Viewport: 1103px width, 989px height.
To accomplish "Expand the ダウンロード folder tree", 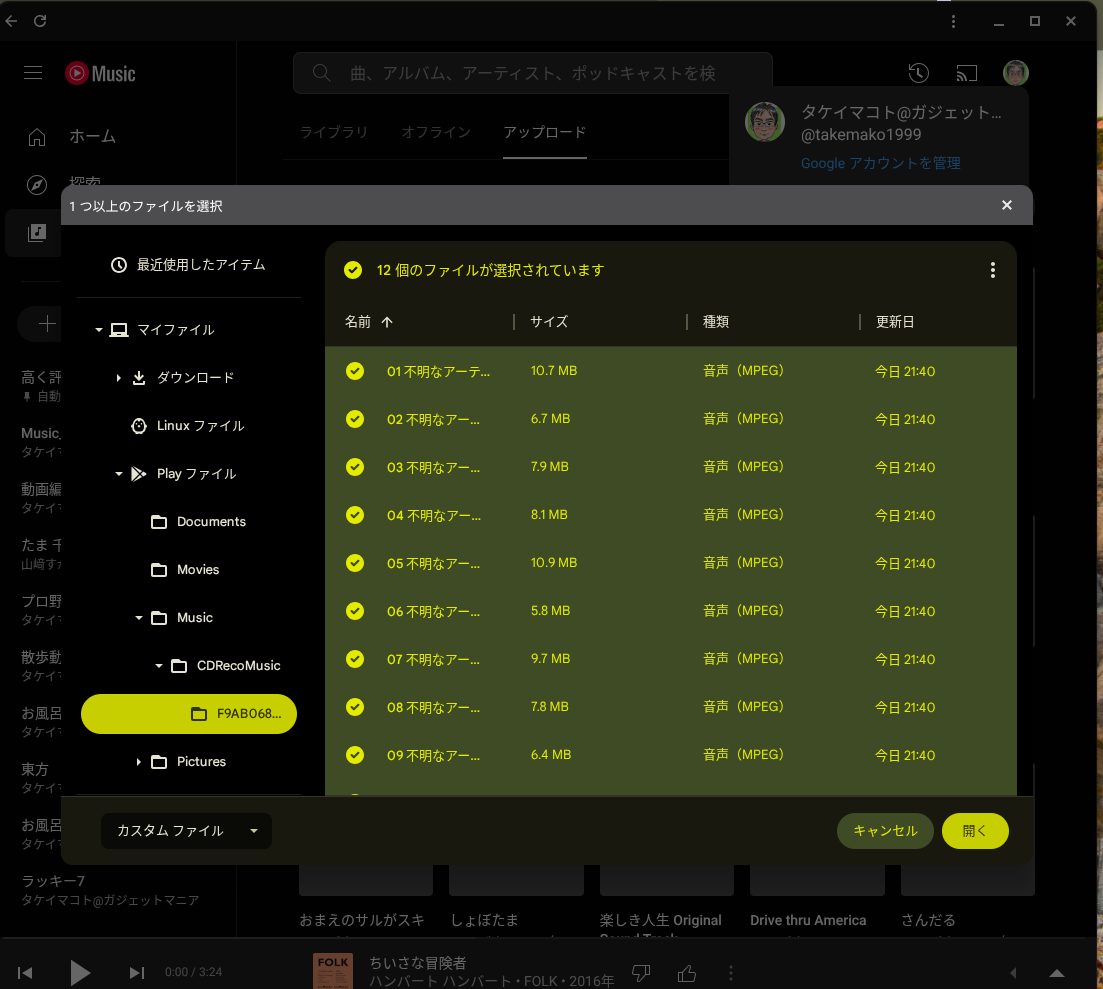I will coord(118,378).
